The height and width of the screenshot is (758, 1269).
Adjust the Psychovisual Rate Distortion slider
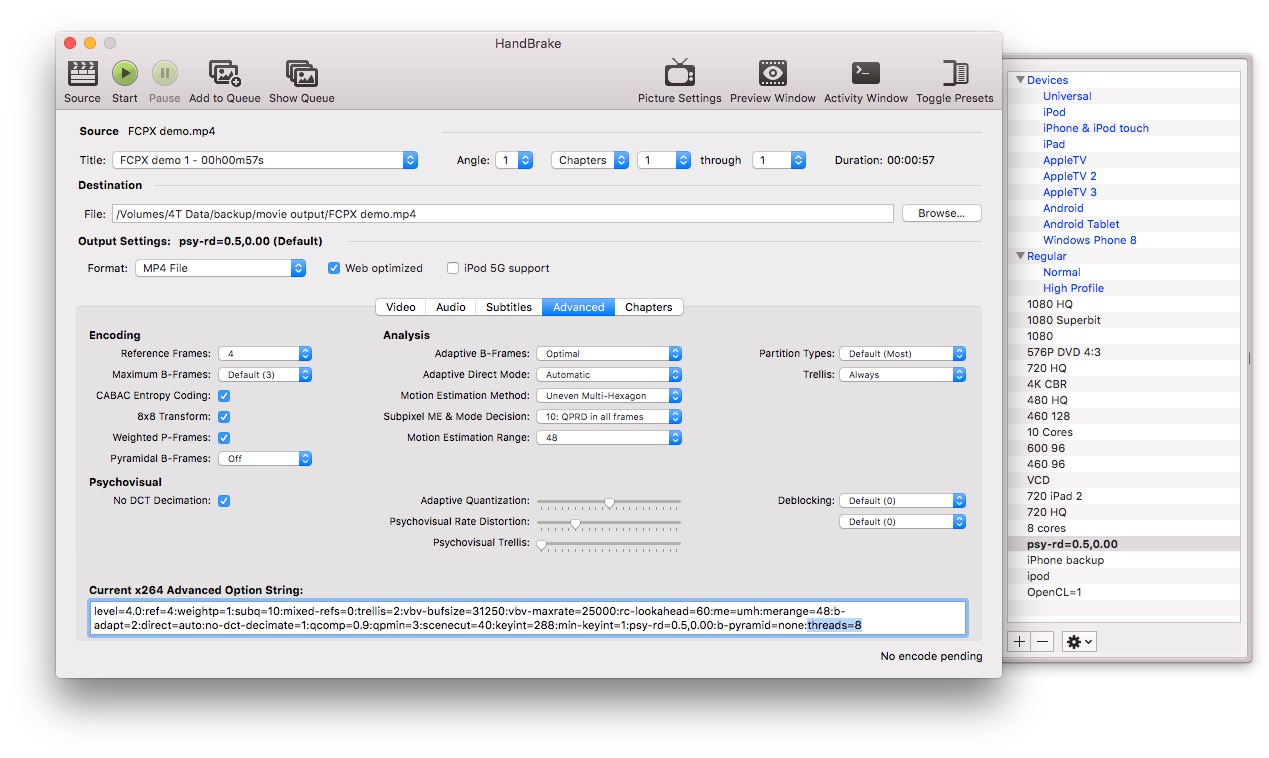609,523
